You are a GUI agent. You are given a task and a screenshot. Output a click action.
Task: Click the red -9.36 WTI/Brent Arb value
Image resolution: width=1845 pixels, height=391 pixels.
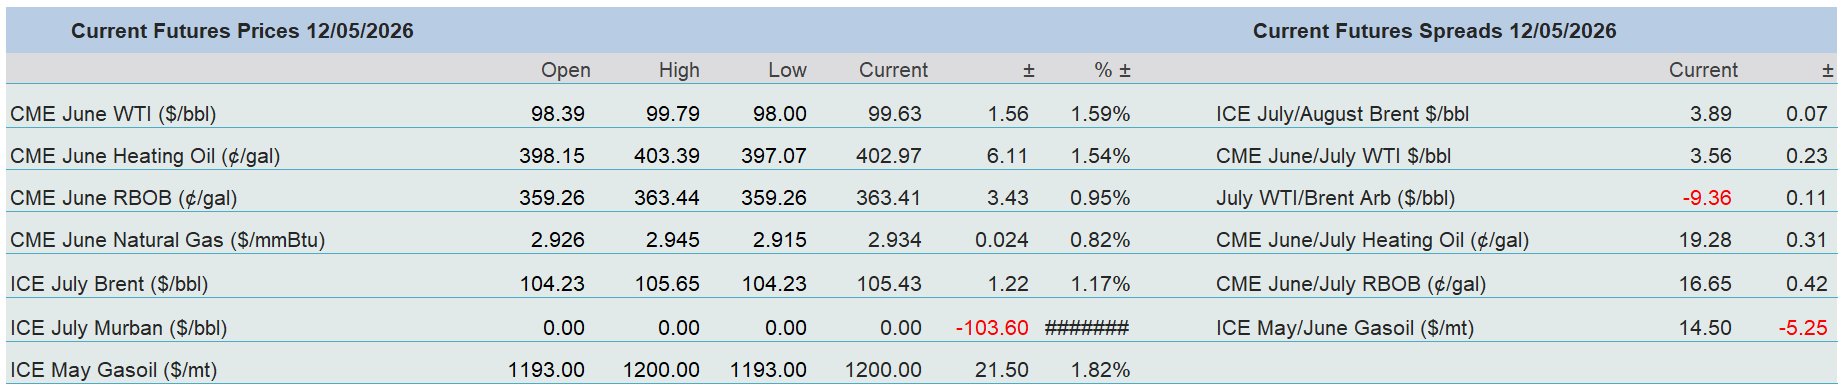(1706, 198)
